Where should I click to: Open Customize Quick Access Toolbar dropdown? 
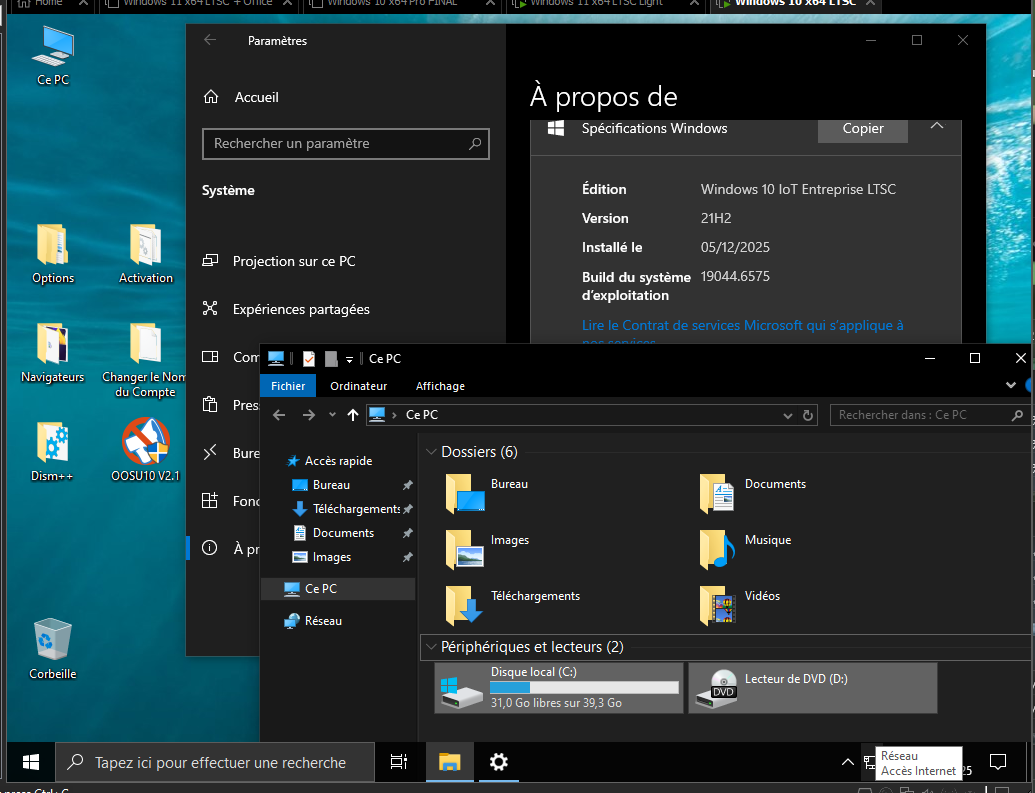click(x=349, y=359)
